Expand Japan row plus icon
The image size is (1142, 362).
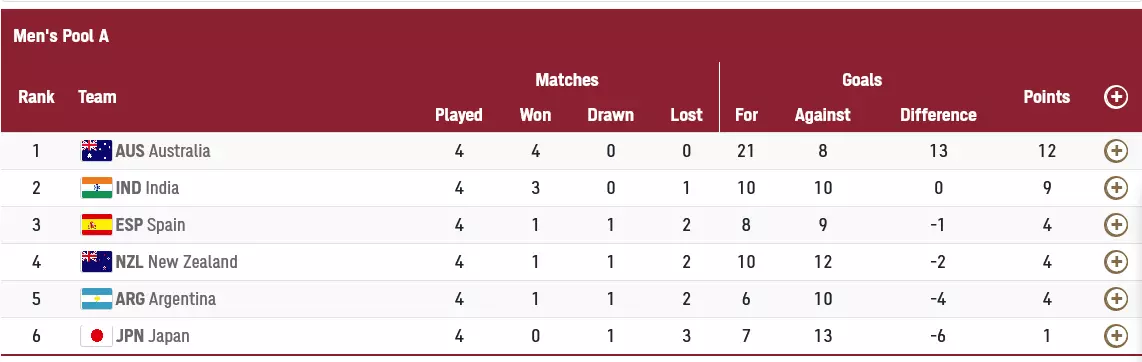pyautogui.click(x=1116, y=336)
